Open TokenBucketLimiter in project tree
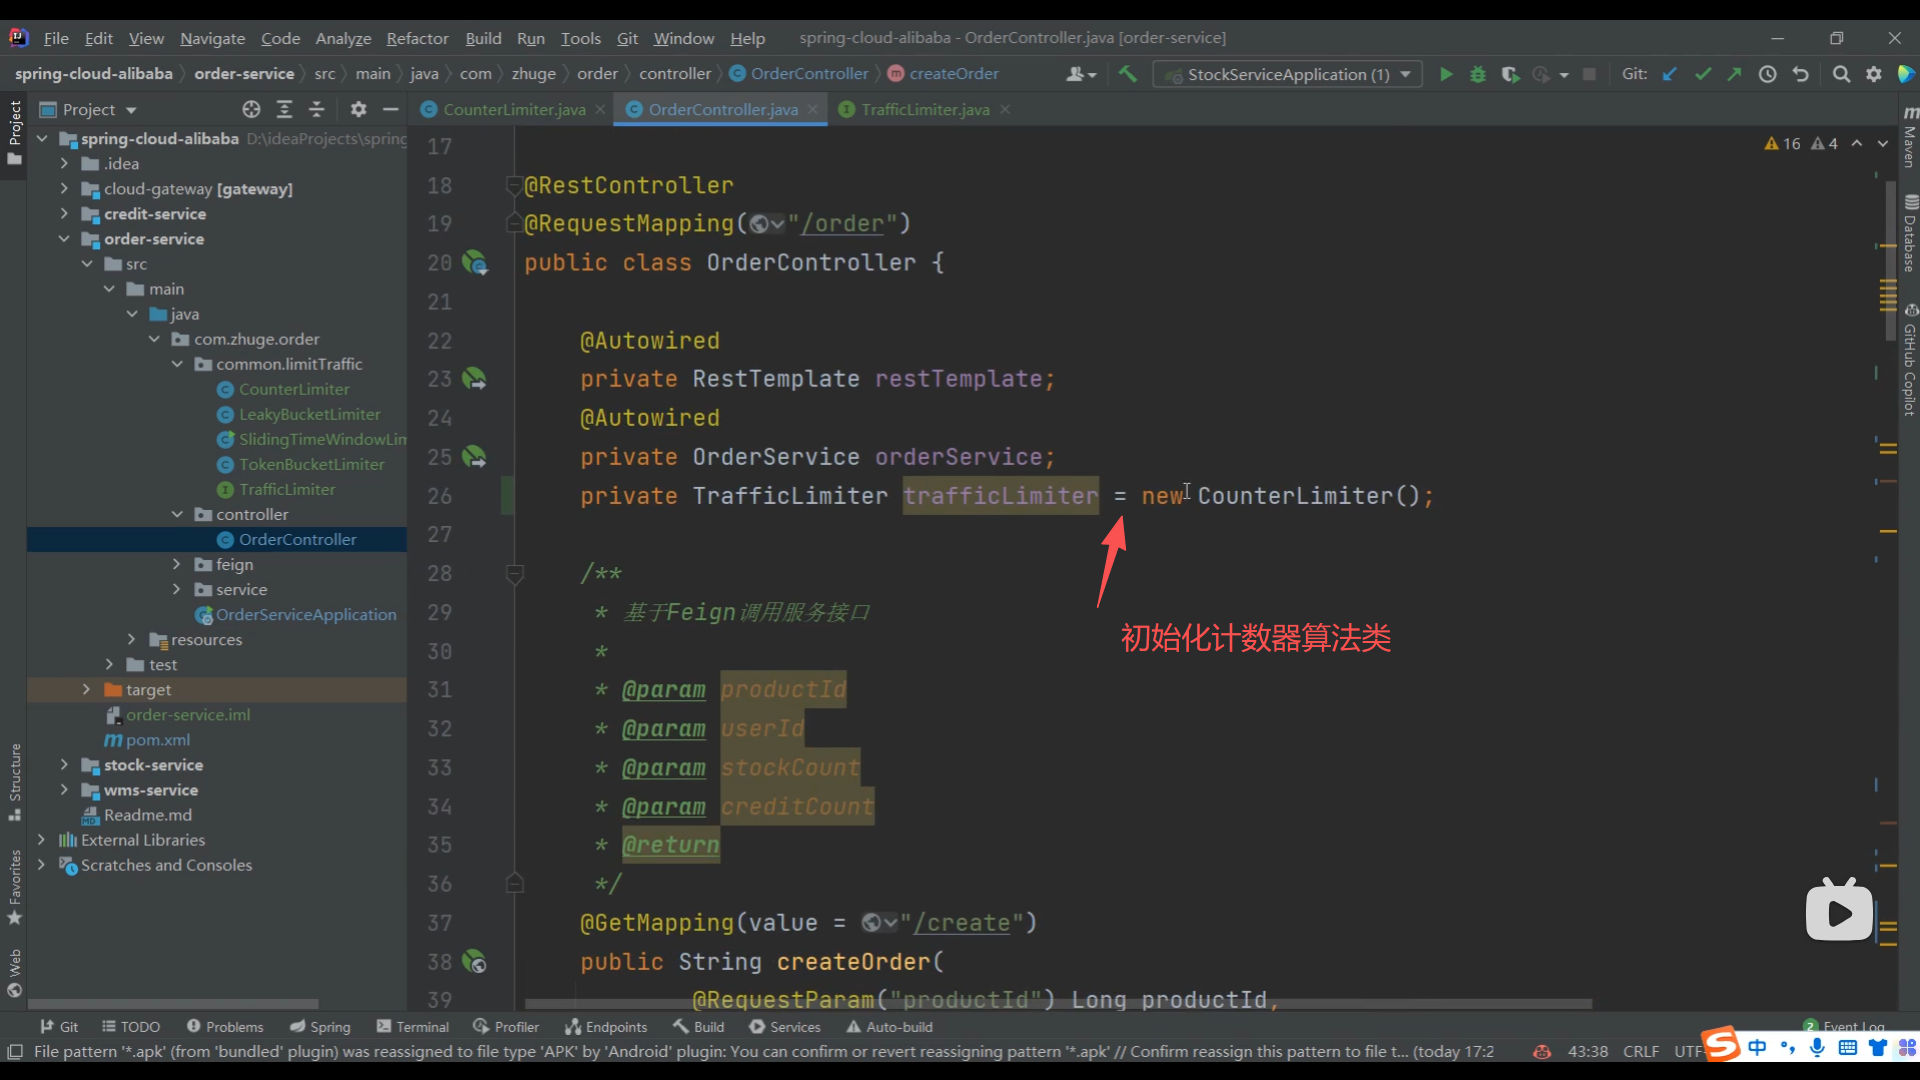 [311, 464]
